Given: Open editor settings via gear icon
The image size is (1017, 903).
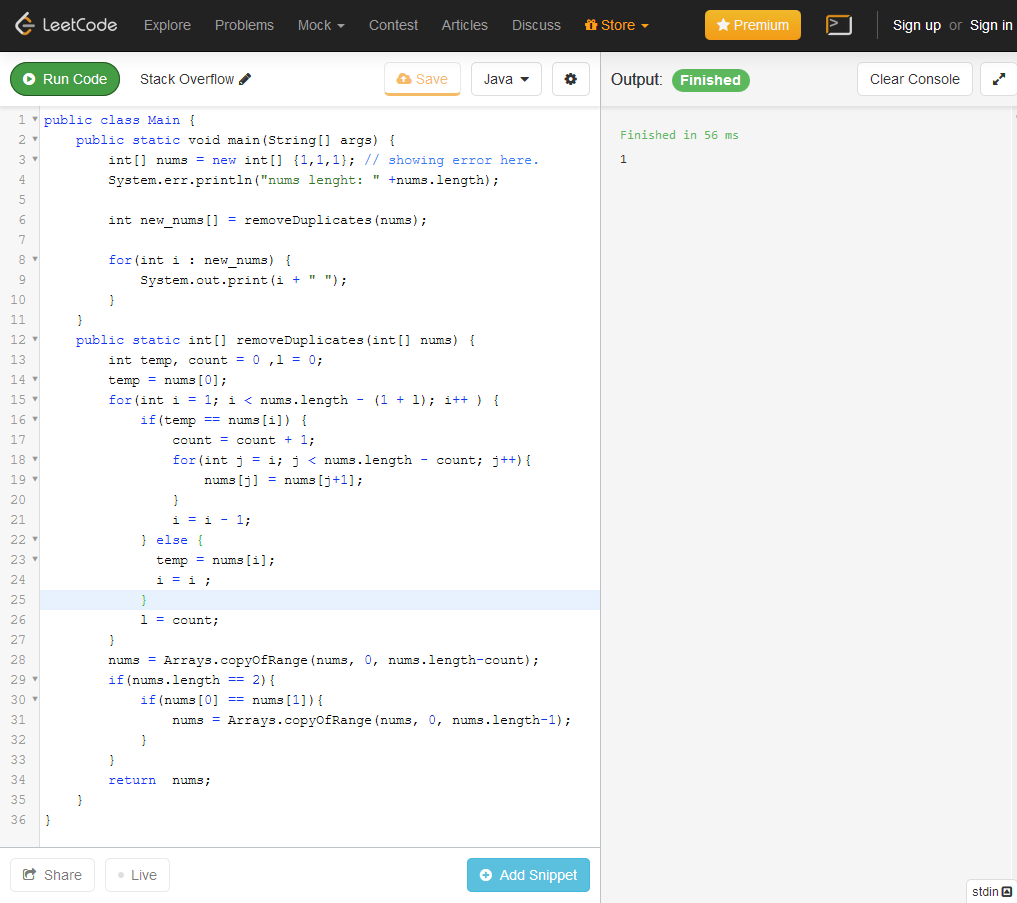Looking at the screenshot, I should click(571, 78).
